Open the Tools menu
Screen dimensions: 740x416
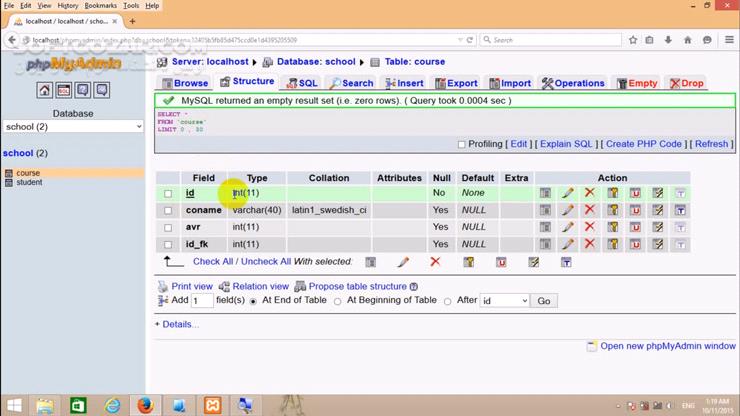[x=131, y=6]
